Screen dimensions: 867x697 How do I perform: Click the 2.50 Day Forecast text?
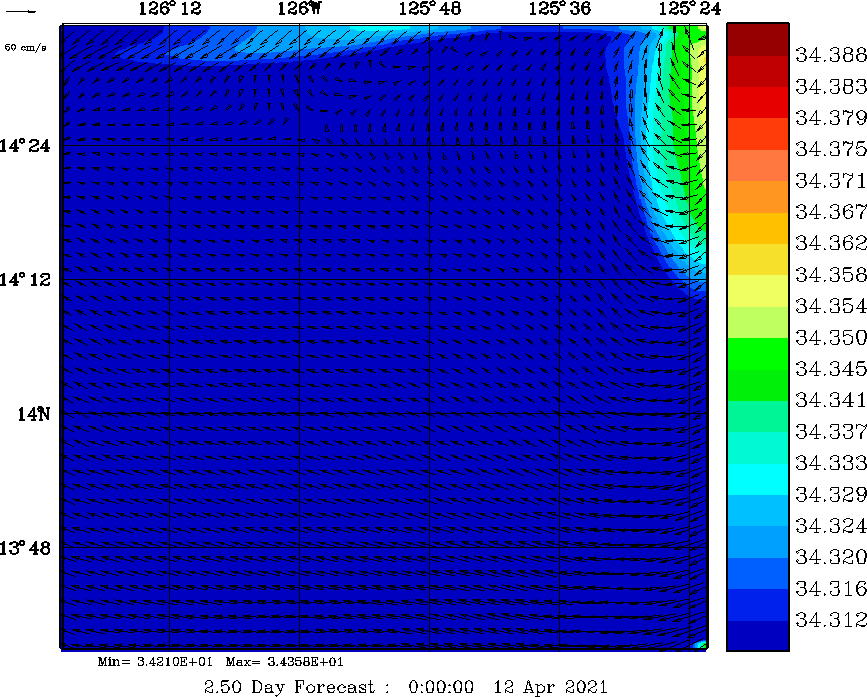(x=290, y=687)
